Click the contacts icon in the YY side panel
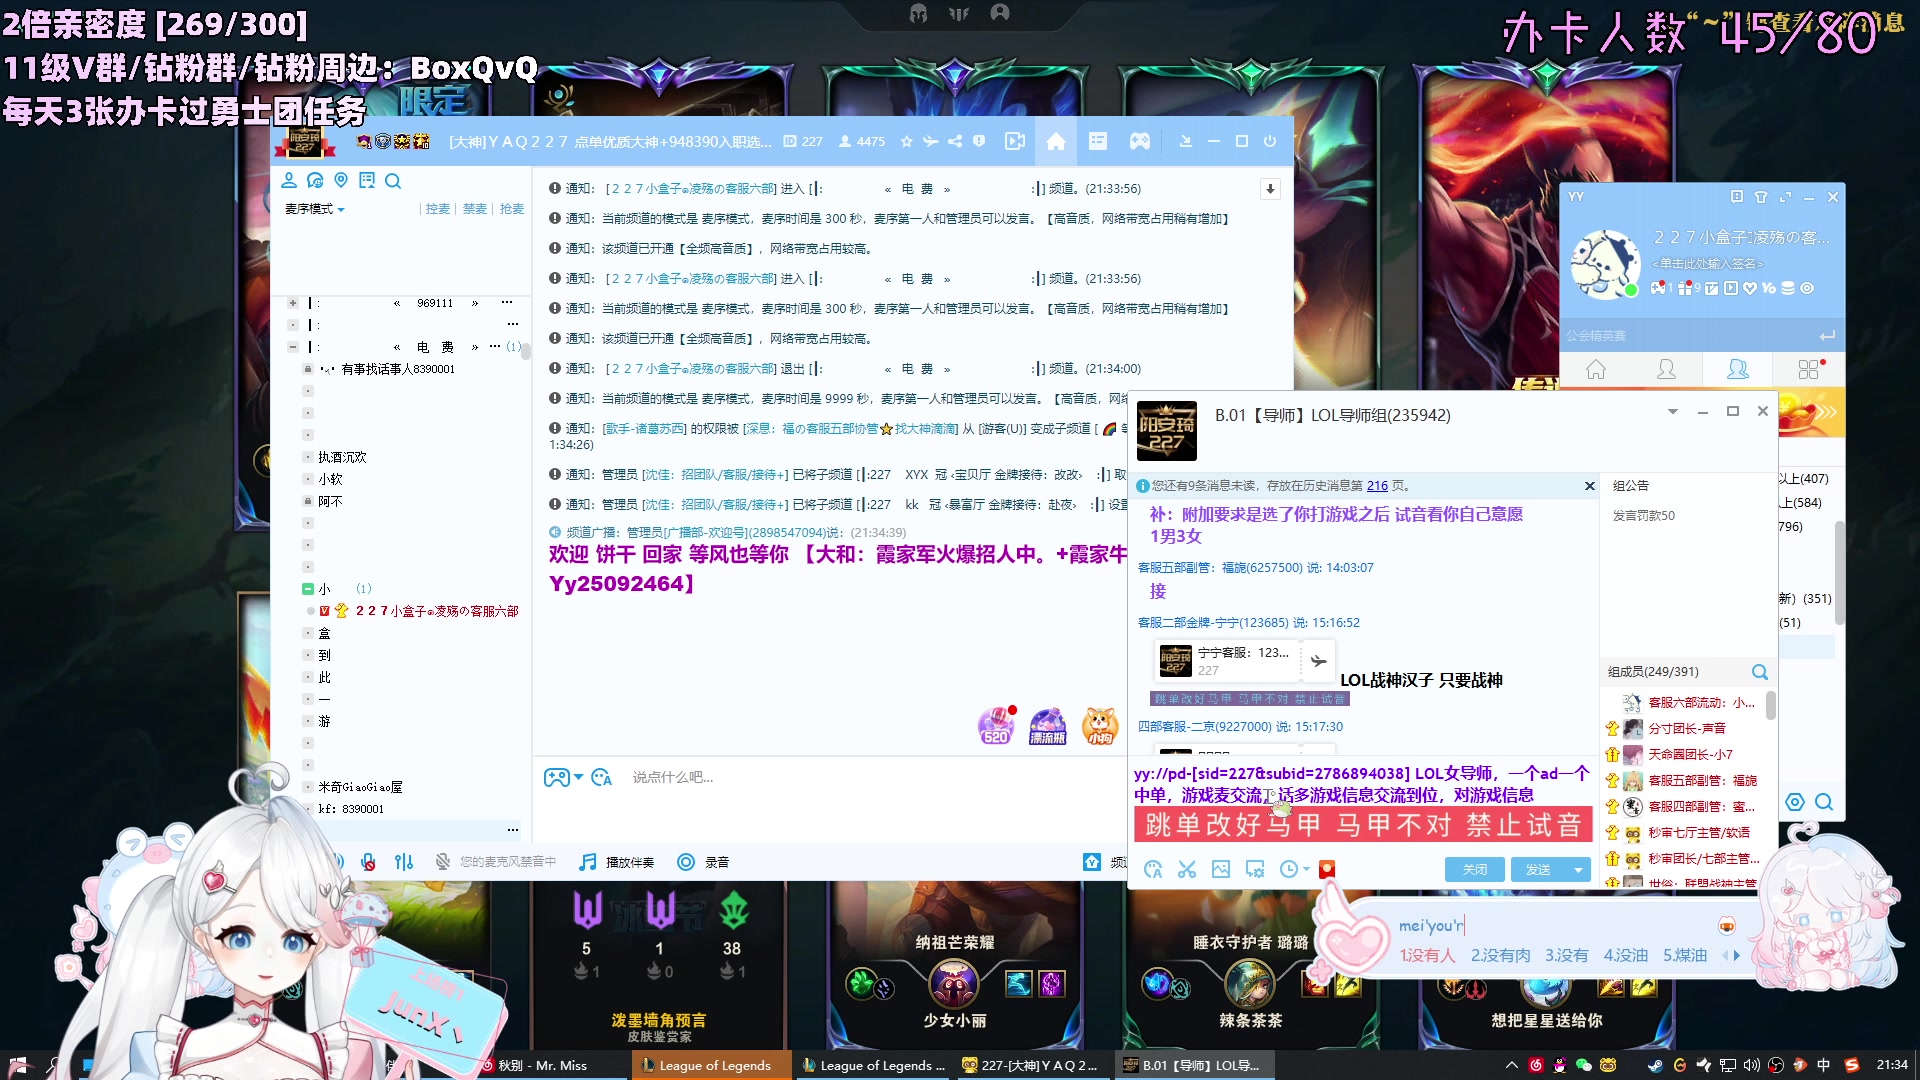Screen dimensions: 1920x1080 click(1667, 369)
